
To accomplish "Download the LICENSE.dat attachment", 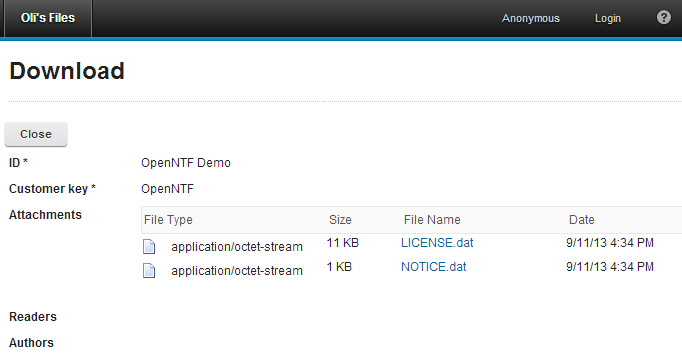I will tap(437, 243).
